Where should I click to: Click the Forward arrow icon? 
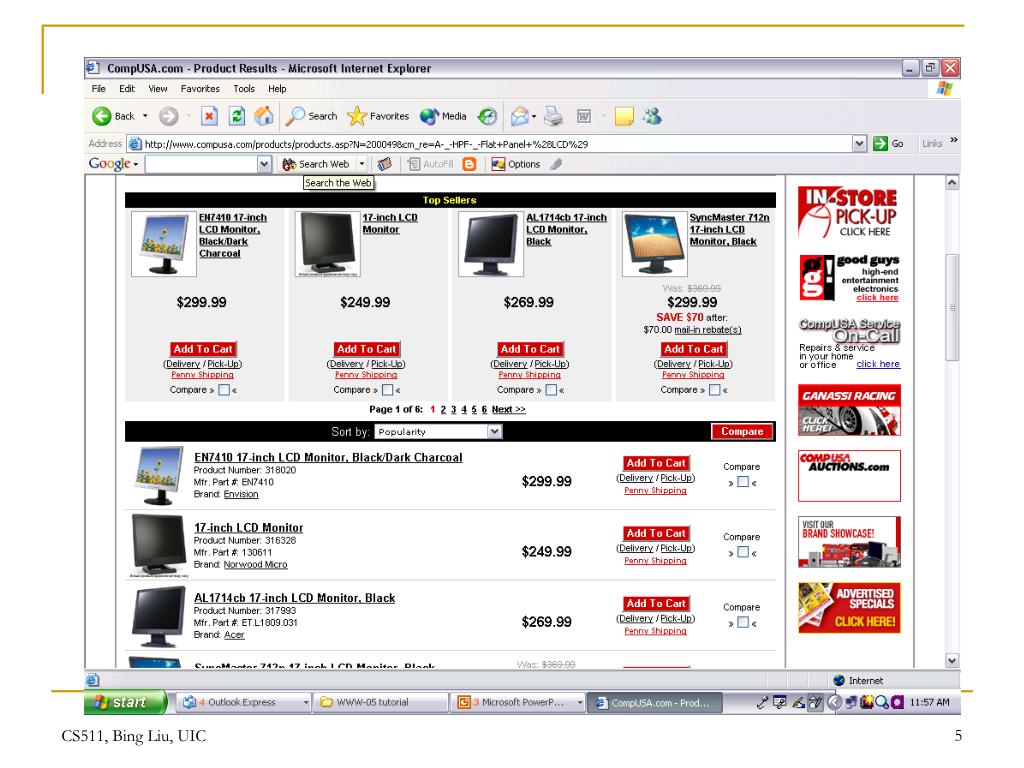(168, 116)
